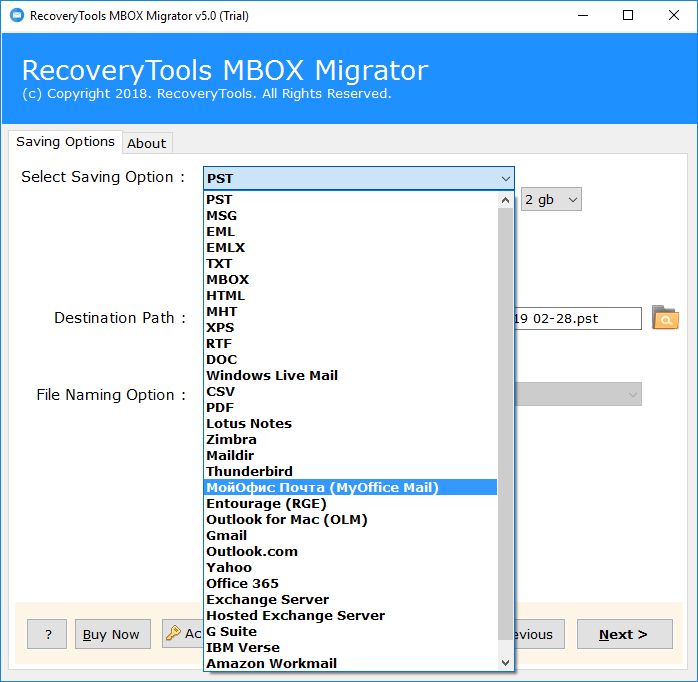The height and width of the screenshot is (682, 698).
Task: Select Maildir saving option
Action: click(351, 456)
